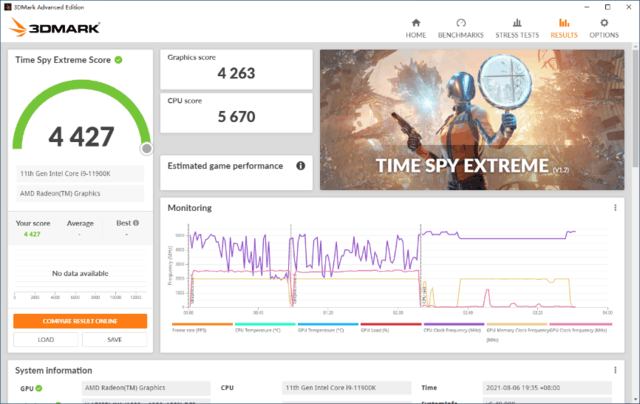Click the Graphics score 4 263 value

(x=236, y=73)
